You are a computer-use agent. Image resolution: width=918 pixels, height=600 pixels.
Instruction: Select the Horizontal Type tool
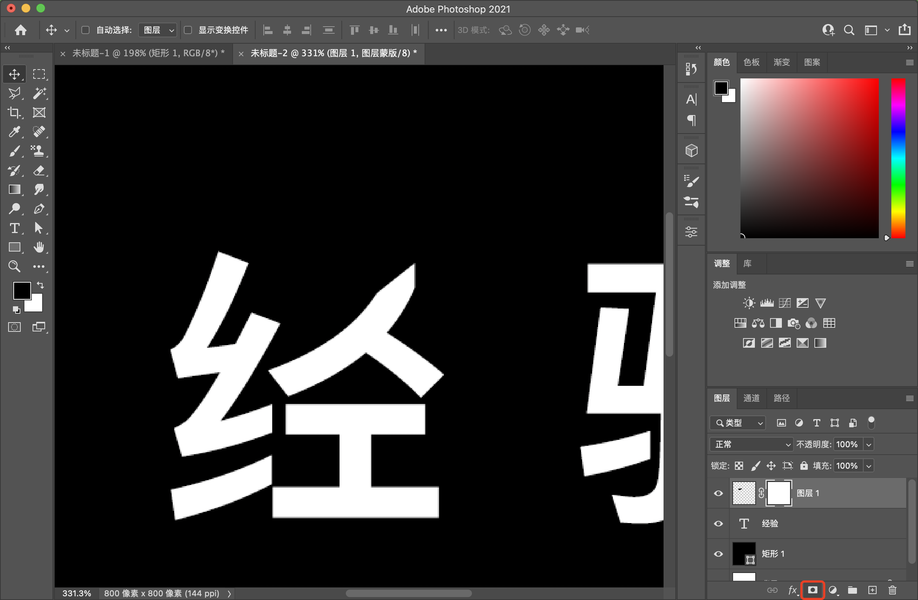[15, 228]
